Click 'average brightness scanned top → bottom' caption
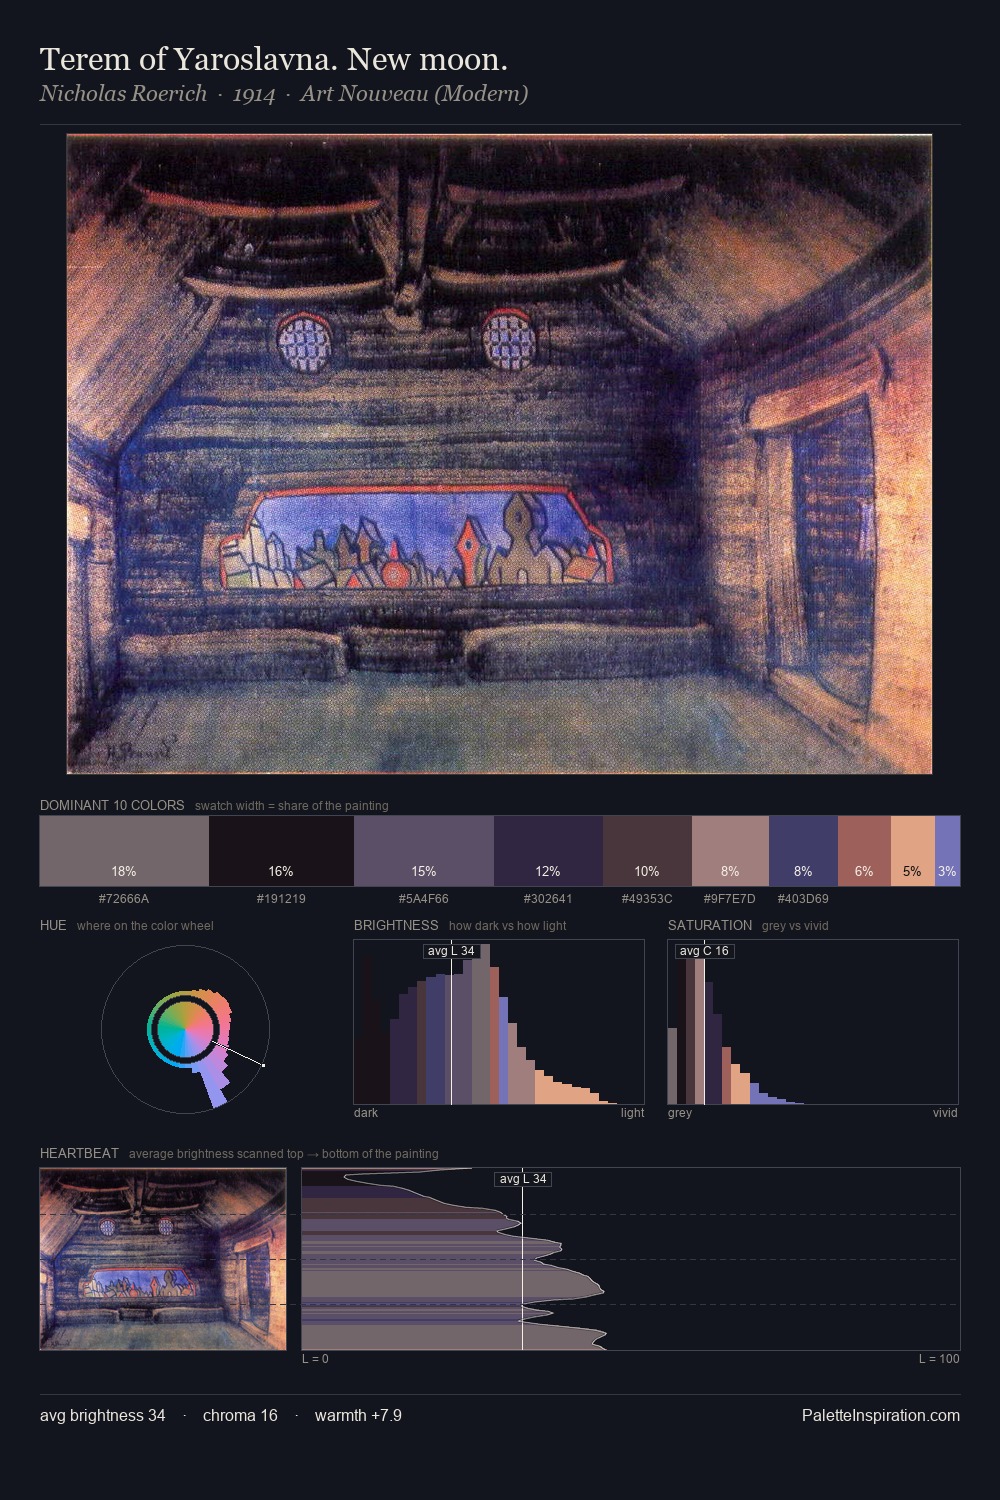The height and width of the screenshot is (1500, 1000). (x=283, y=1154)
